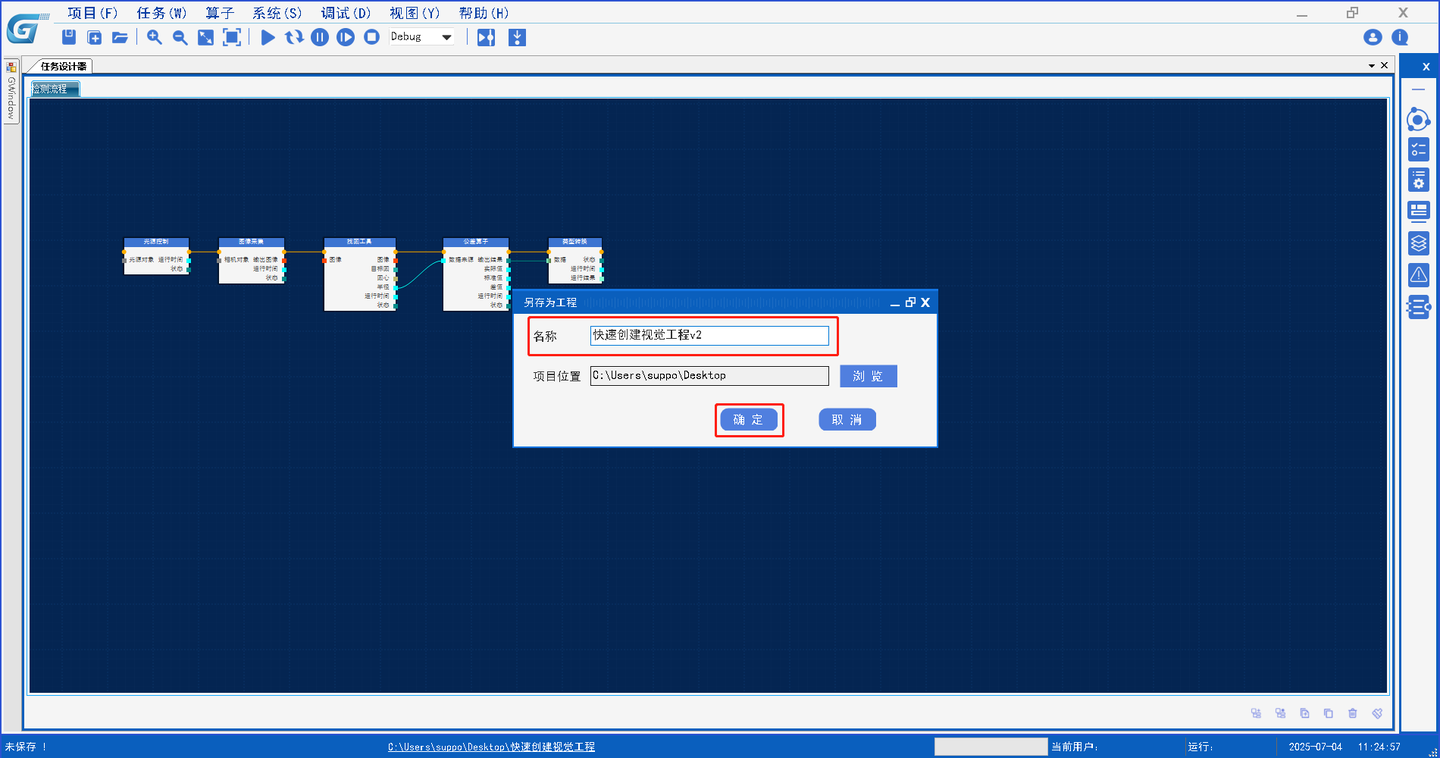Click the info icon at top right
This screenshot has height=758, width=1440.
point(1400,37)
